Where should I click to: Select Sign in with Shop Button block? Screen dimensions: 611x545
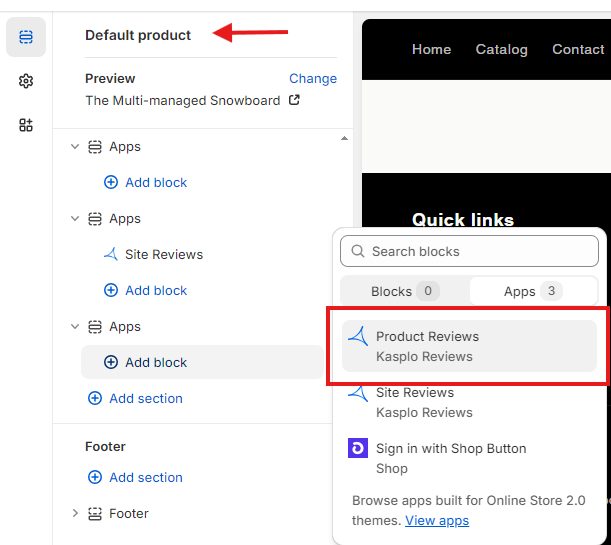coord(469,458)
